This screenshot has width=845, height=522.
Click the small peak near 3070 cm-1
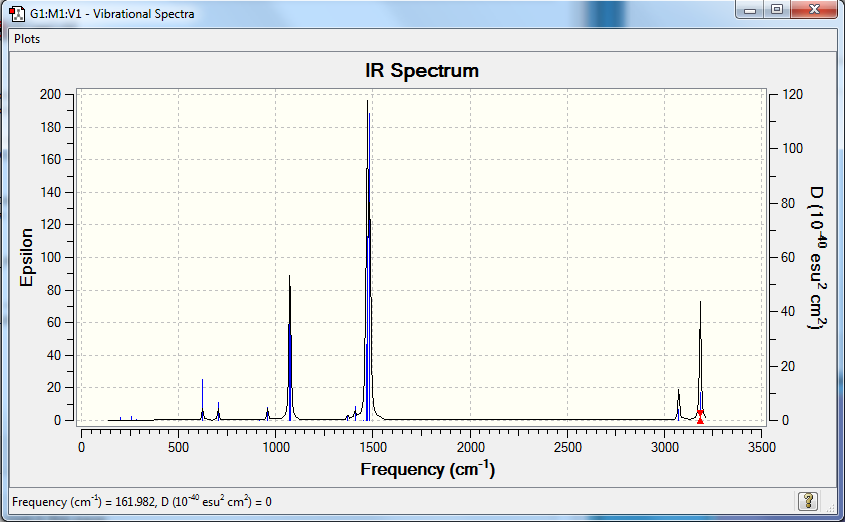click(678, 404)
